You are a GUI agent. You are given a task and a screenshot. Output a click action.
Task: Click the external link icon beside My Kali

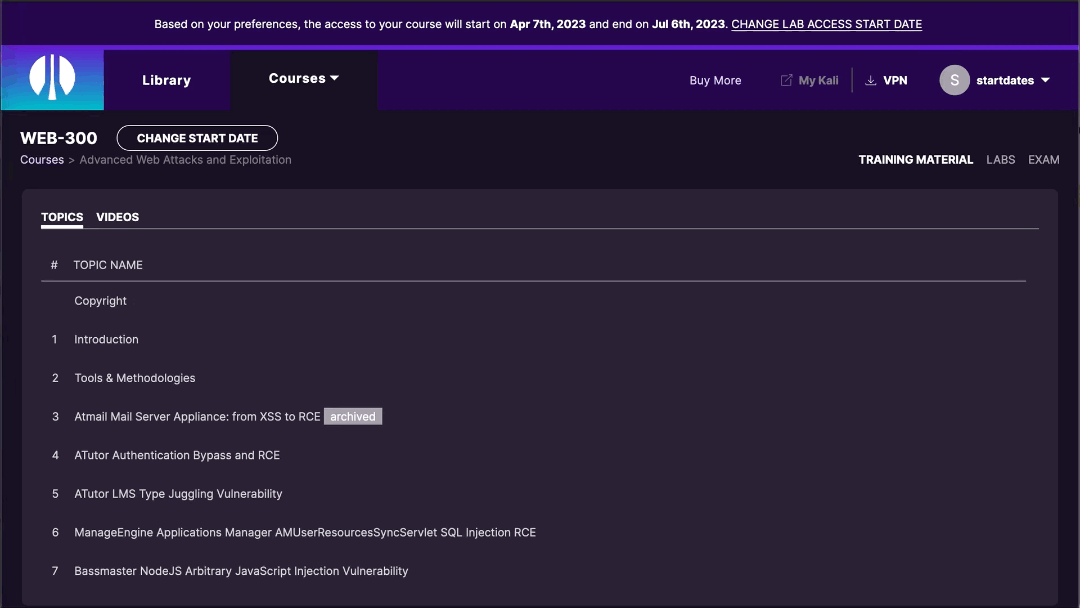click(x=785, y=80)
